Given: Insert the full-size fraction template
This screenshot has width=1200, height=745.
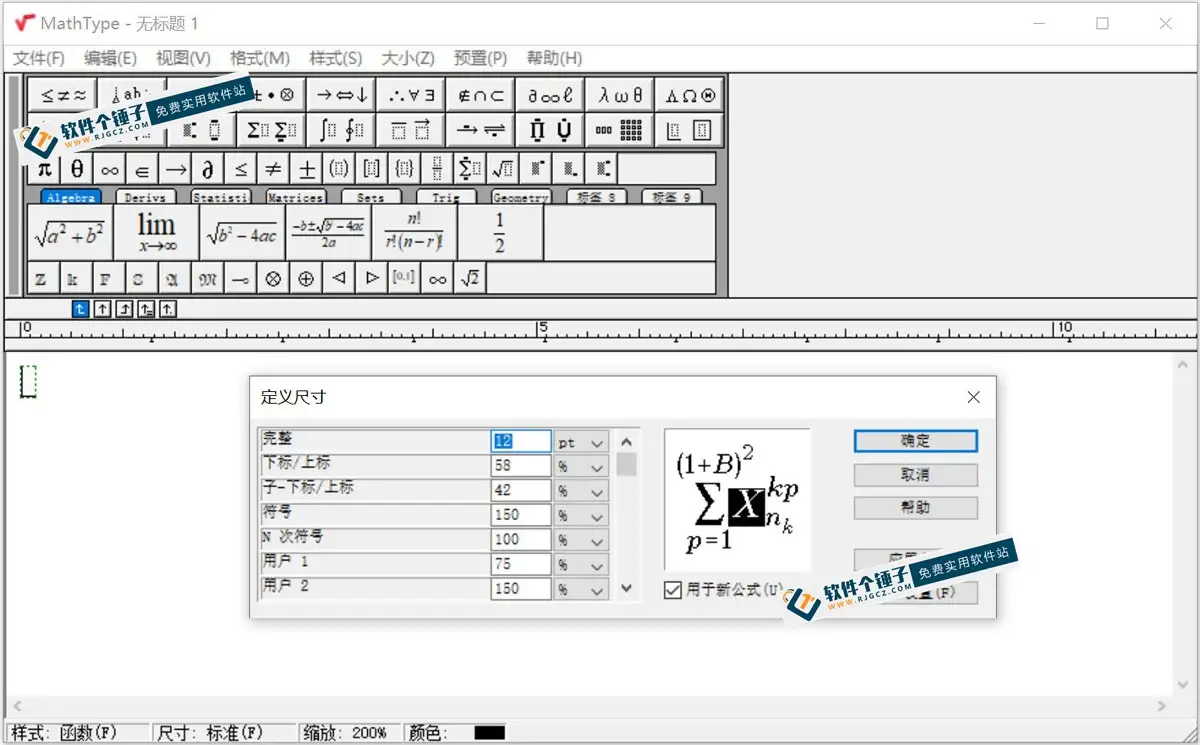Looking at the screenshot, I should coord(436,169).
